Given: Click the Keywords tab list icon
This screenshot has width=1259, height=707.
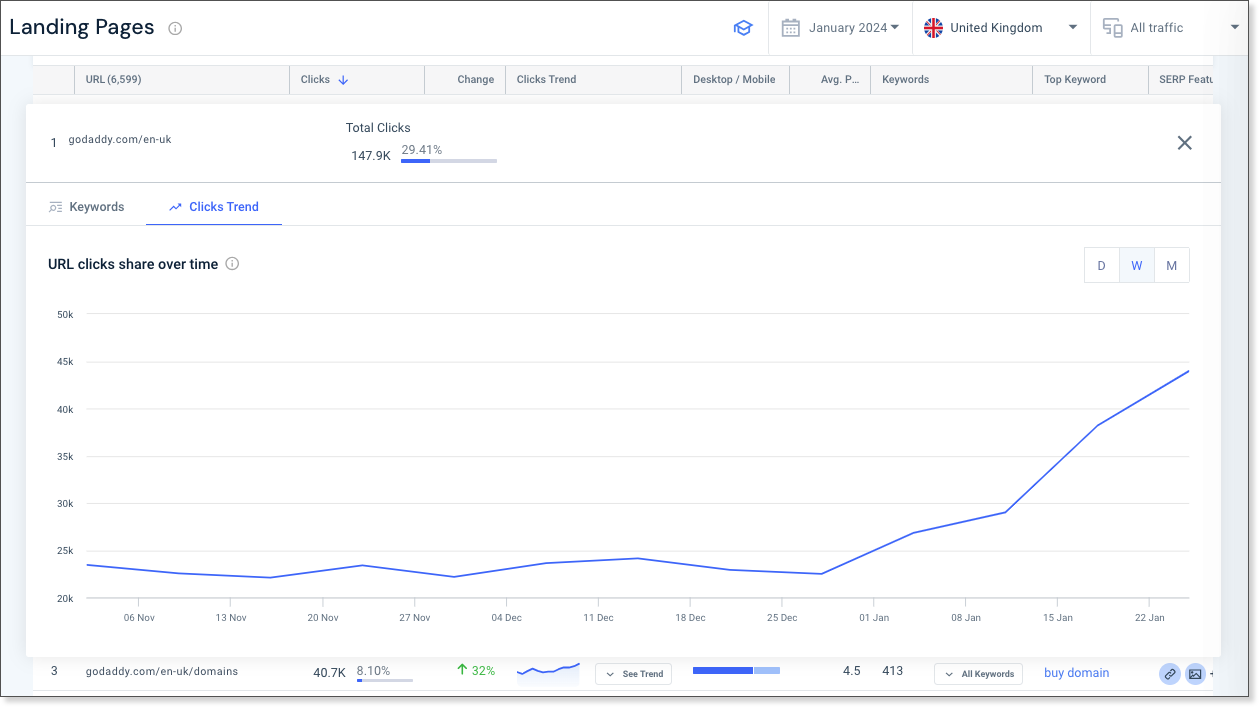Looking at the screenshot, I should click(x=56, y=207).
